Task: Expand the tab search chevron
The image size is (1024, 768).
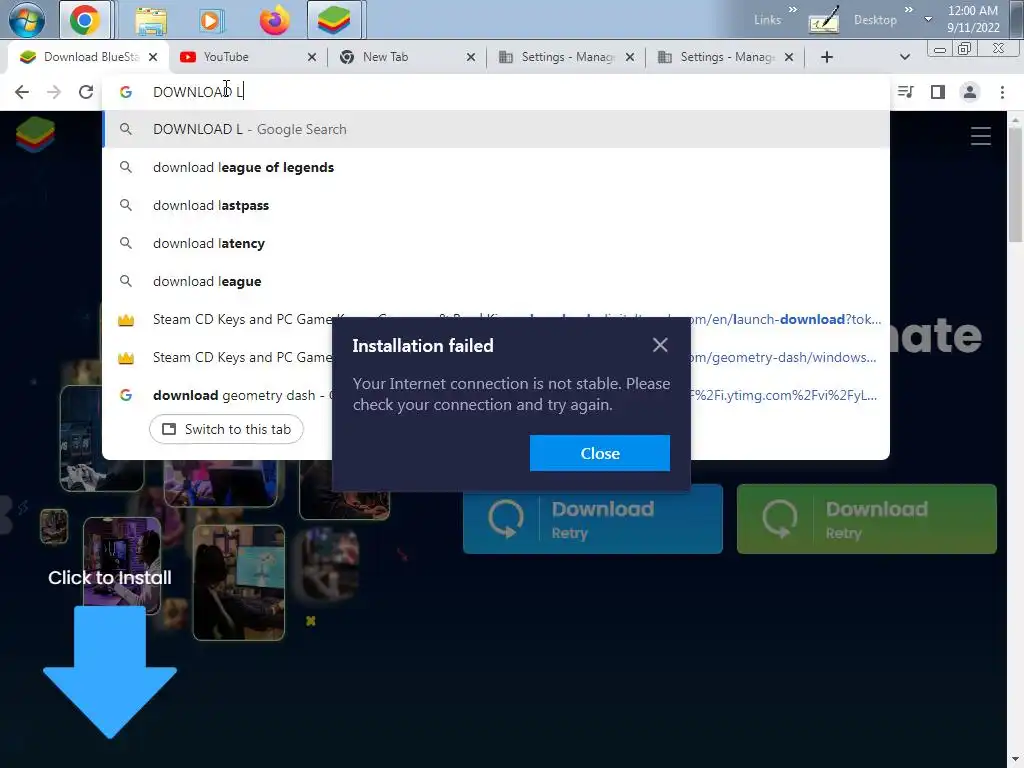Action: pos(904,57)
